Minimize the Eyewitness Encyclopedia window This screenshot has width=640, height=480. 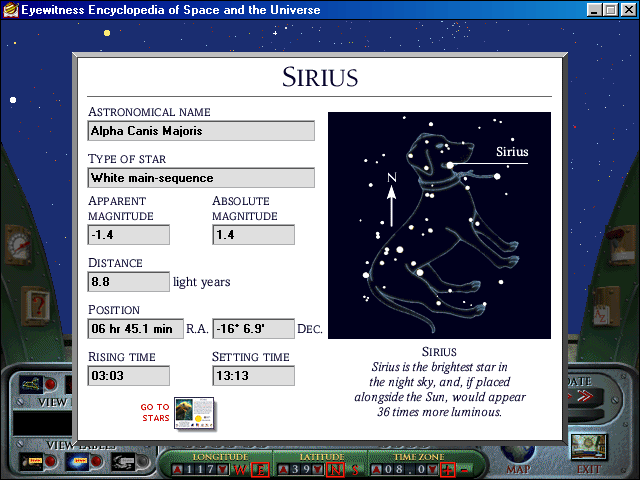click(x=594, y=10)
